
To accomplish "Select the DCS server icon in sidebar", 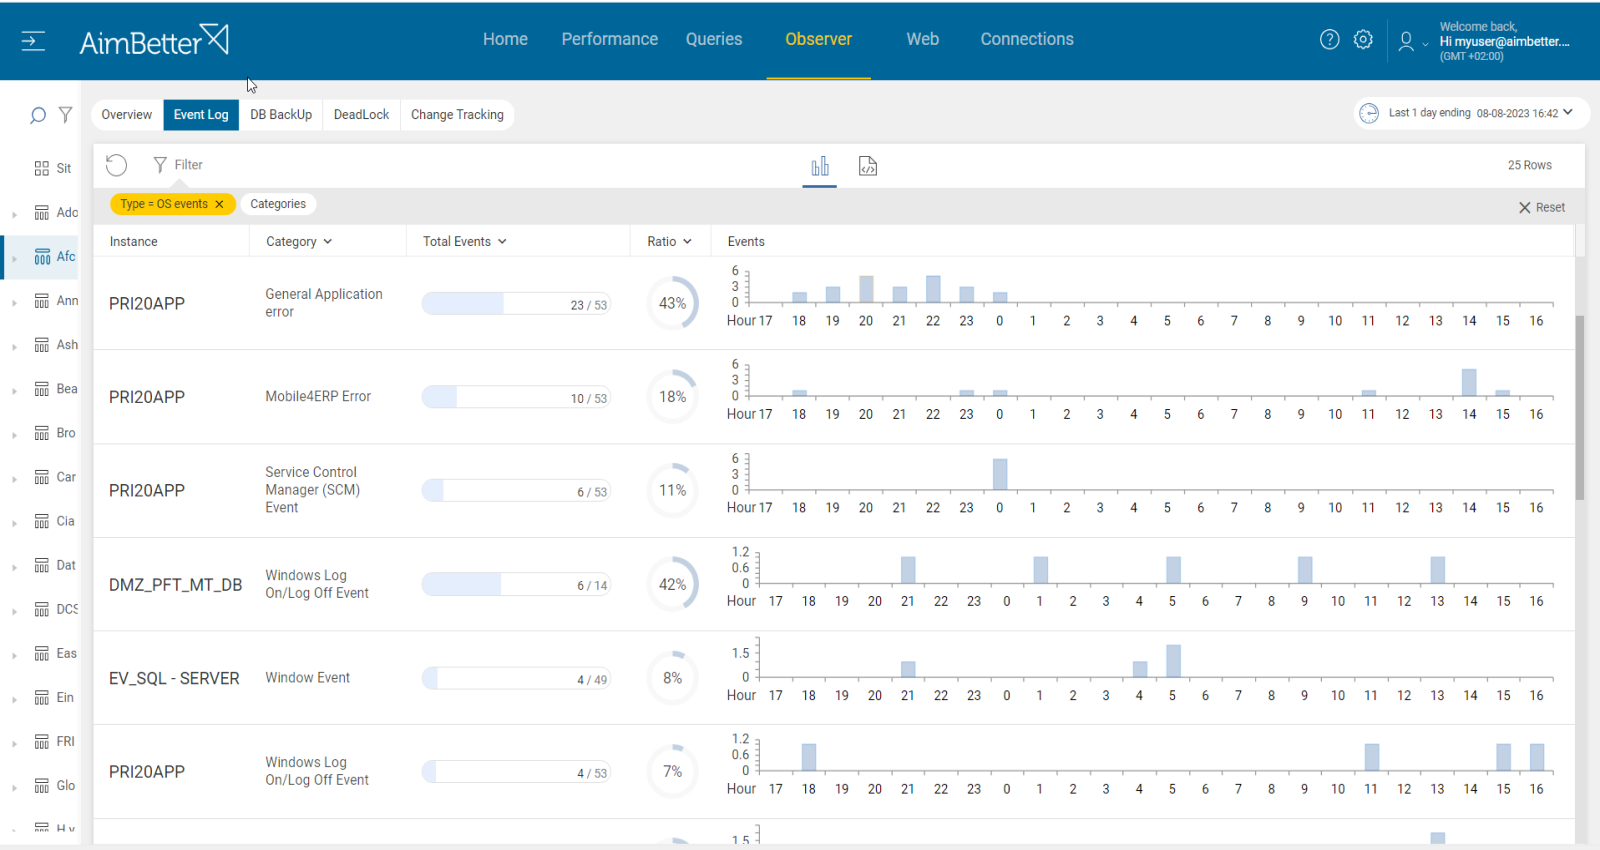I will tap(41, 608).
